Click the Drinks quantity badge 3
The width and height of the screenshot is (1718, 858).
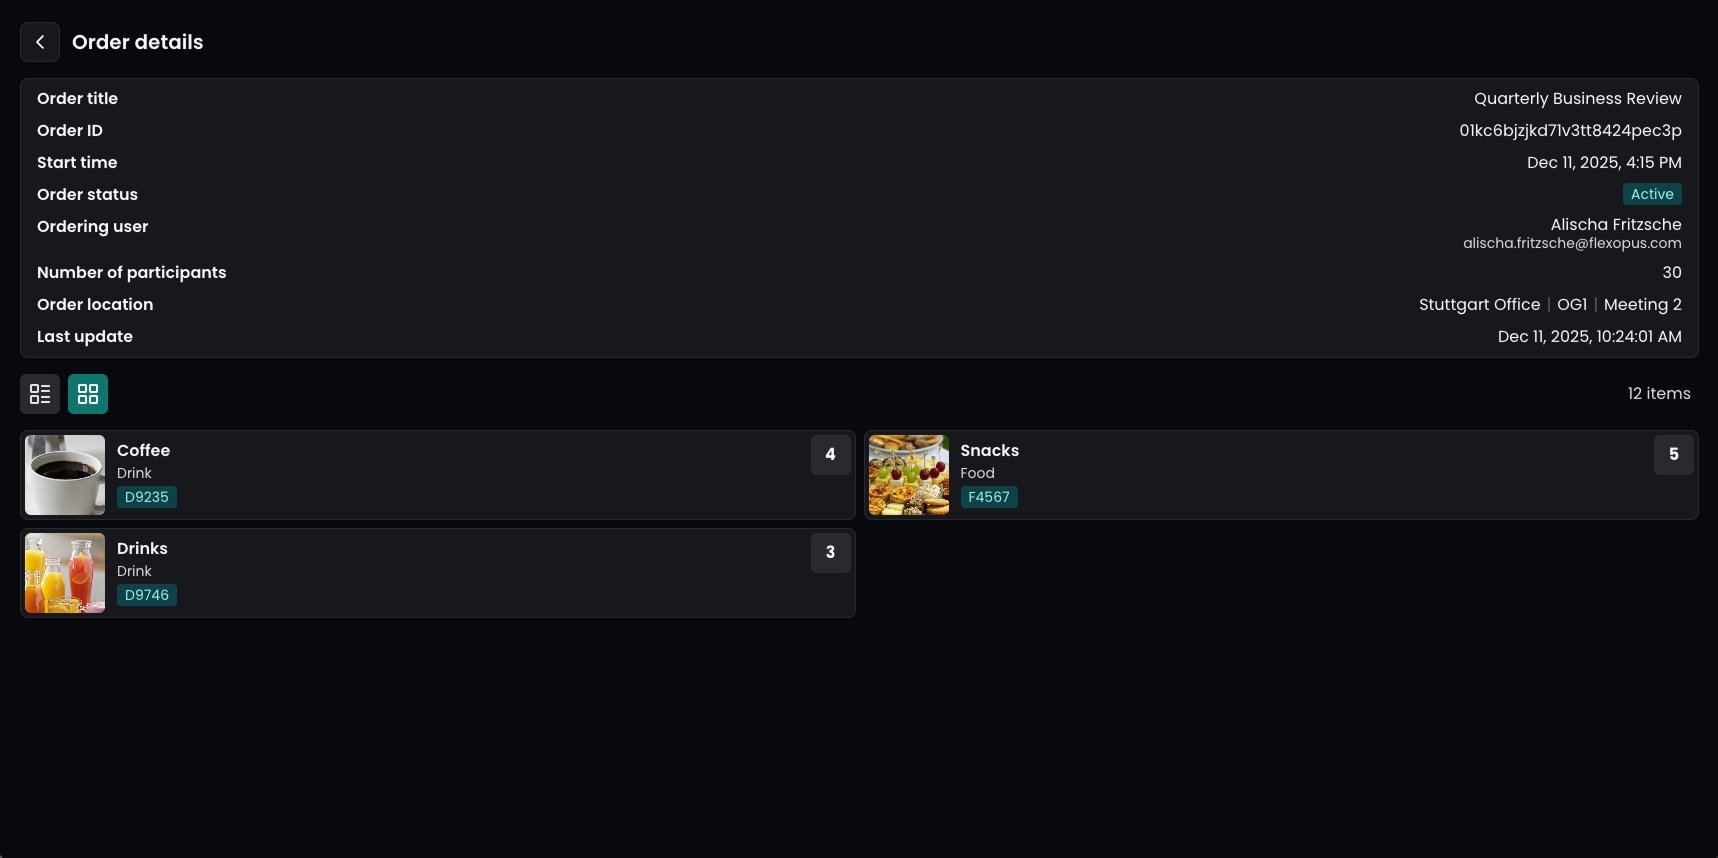coord(830,552)
